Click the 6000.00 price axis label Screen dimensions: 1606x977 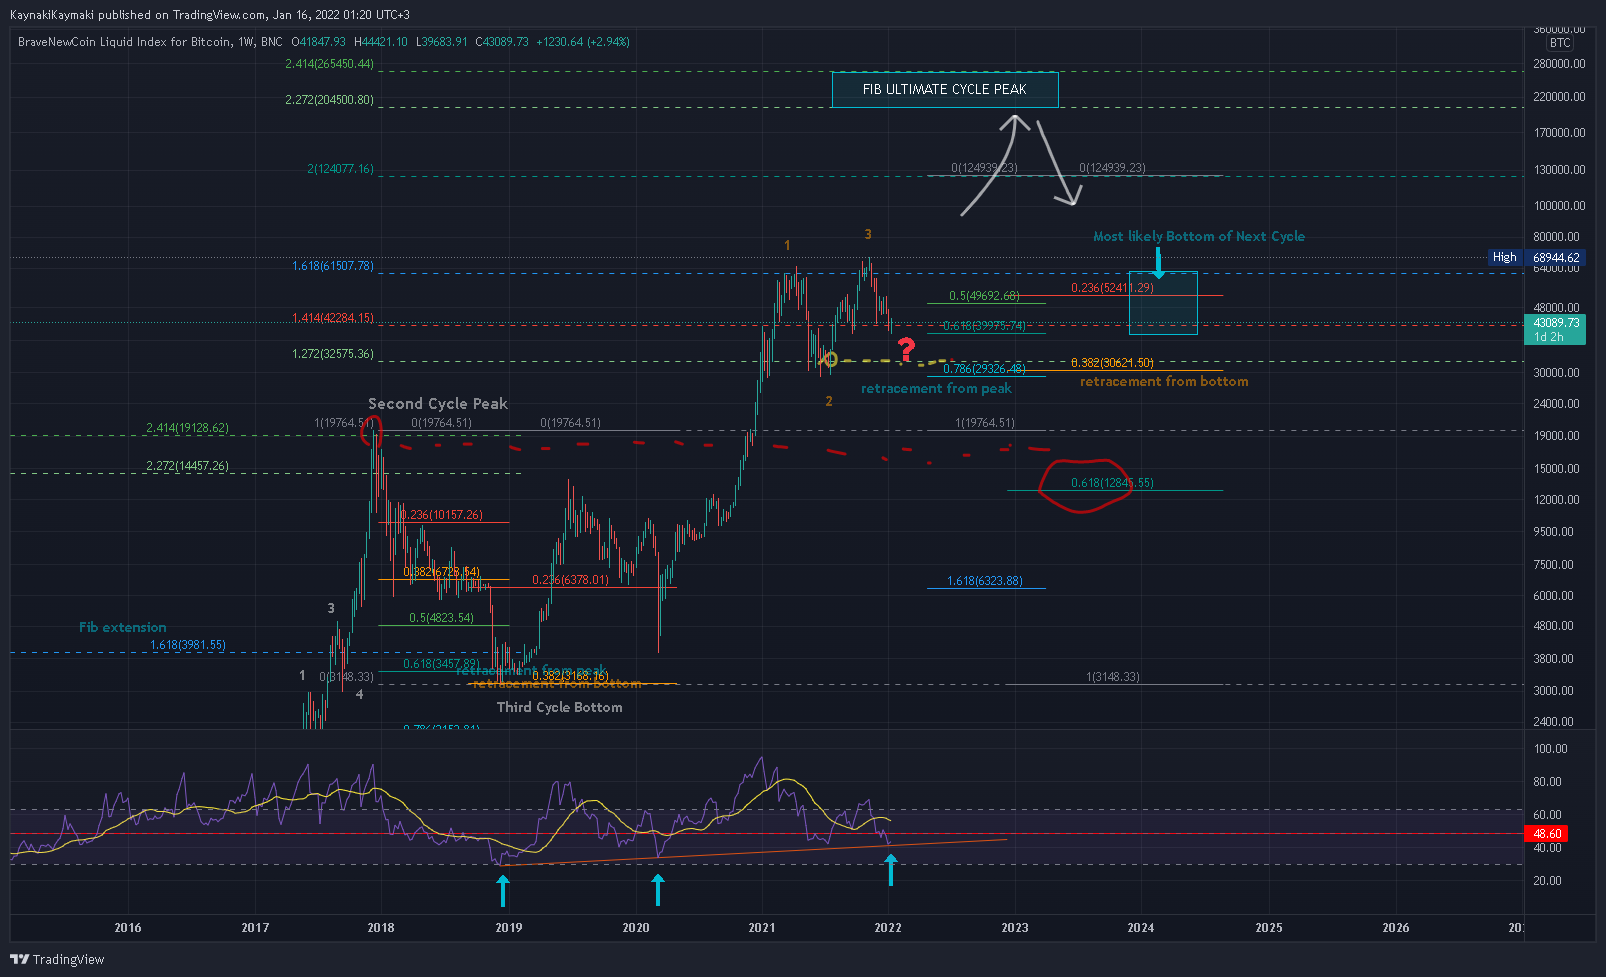(x=1553, y=596)
